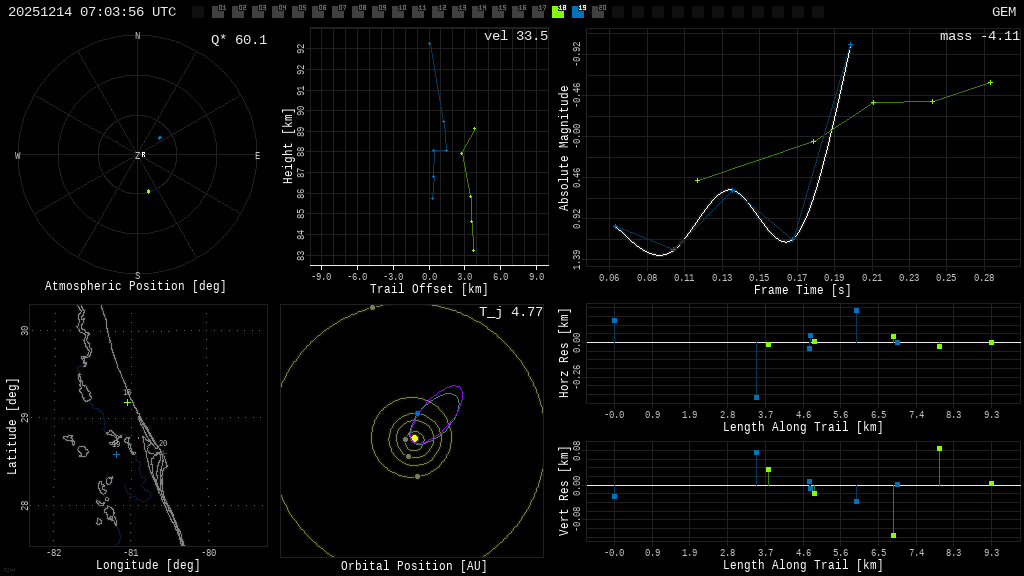Pick station 11 indicator box
The height and width of the screenshot is (576, 1024).
419,12
